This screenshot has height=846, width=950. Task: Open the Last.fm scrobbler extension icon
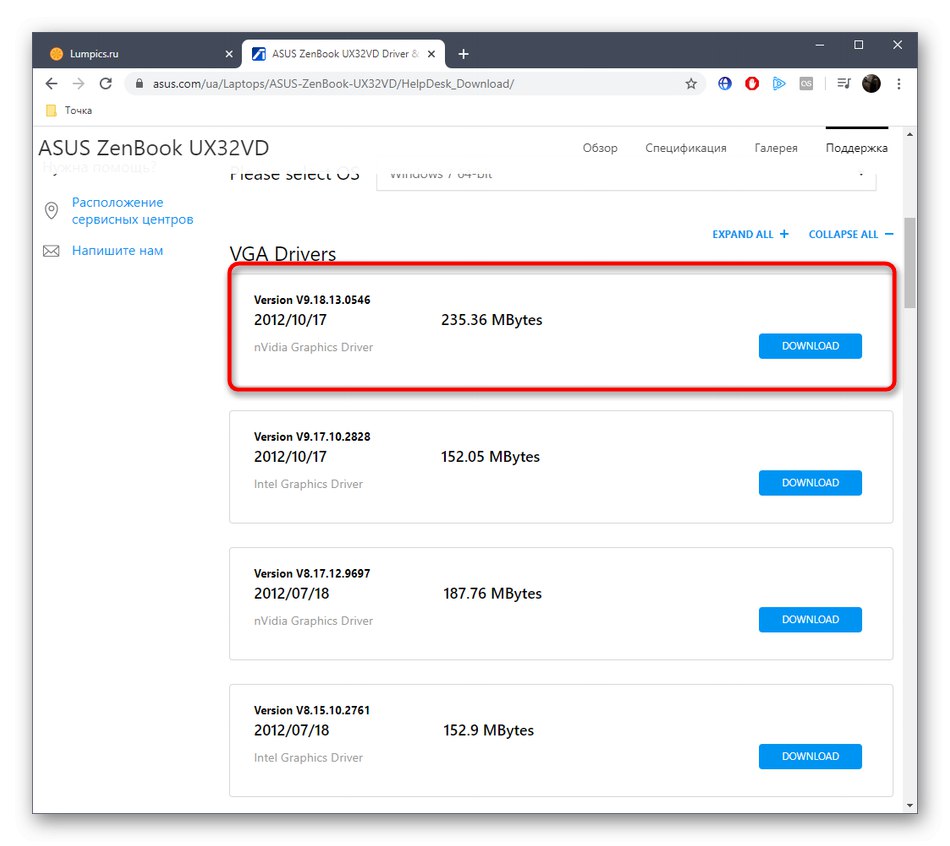[806, 83]
